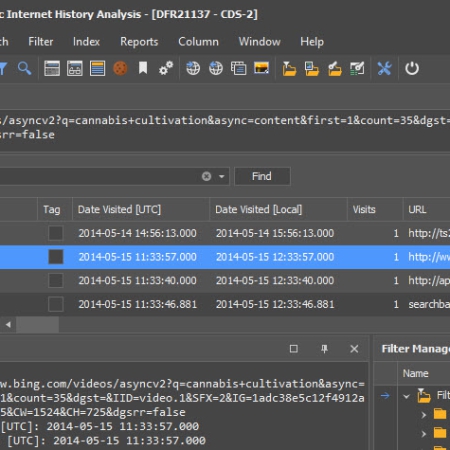Image resolution: width=450 pixels, height=450 pixels.
Task: Click the Find button
Action: click(262, 176)
